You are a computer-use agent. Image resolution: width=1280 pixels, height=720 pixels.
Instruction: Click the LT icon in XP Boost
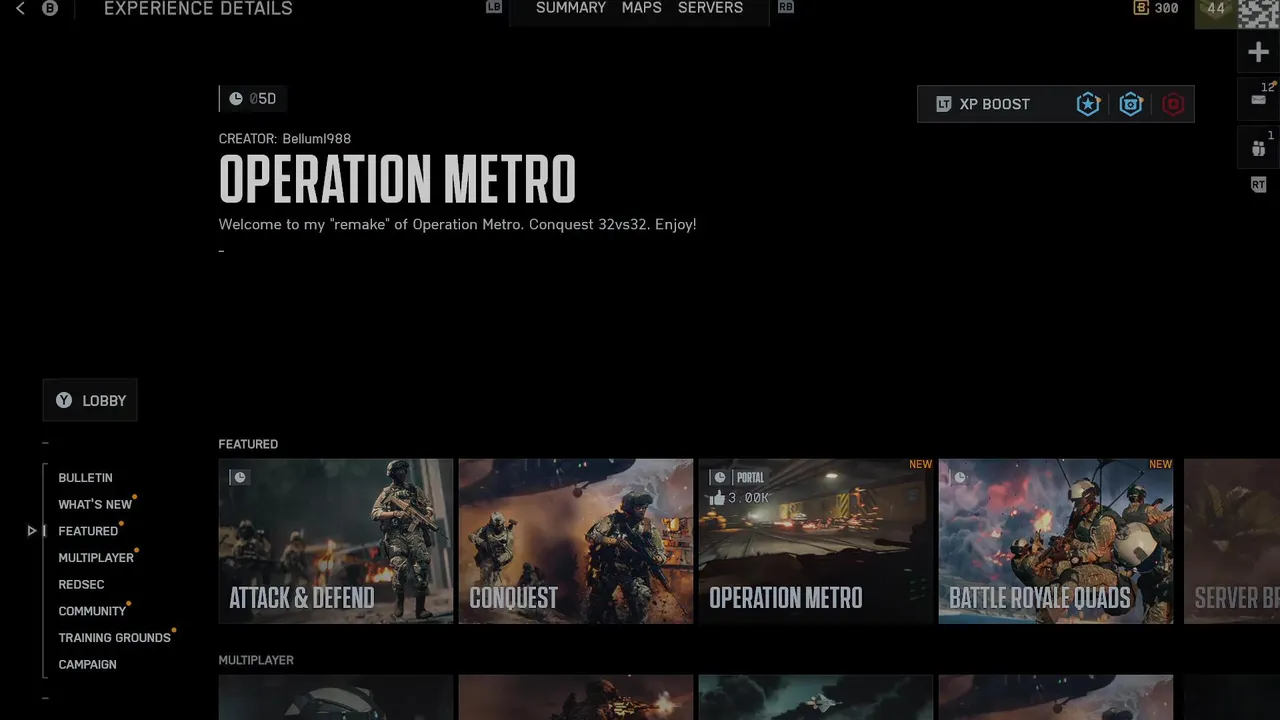pyautogui.click(x=943, y=104)
